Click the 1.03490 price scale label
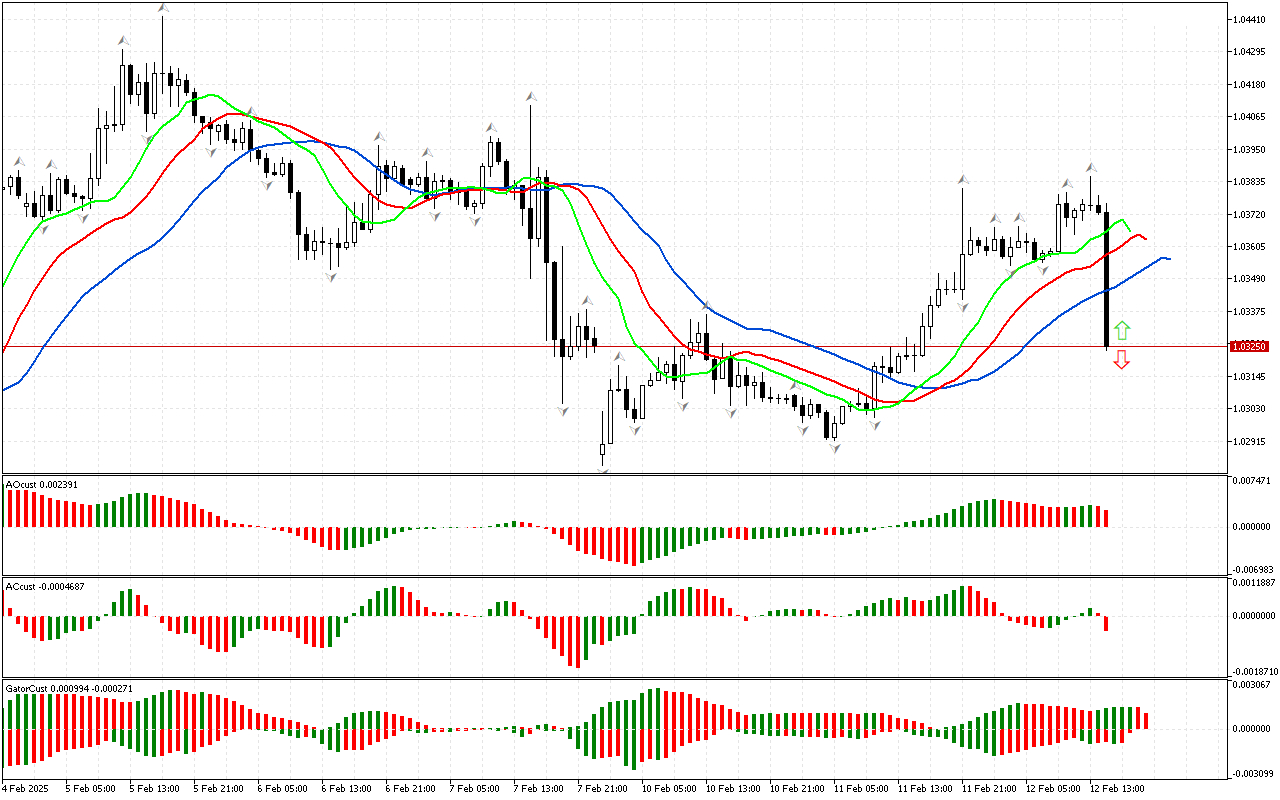 (x=1248, y=279)
